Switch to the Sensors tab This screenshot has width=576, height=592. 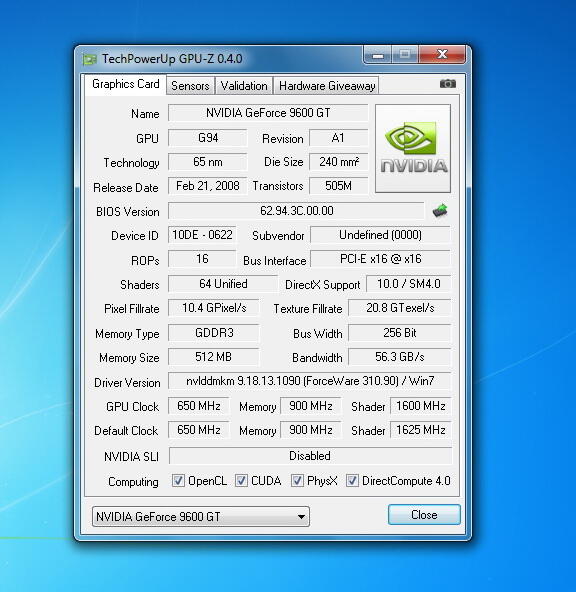(190, 86)
